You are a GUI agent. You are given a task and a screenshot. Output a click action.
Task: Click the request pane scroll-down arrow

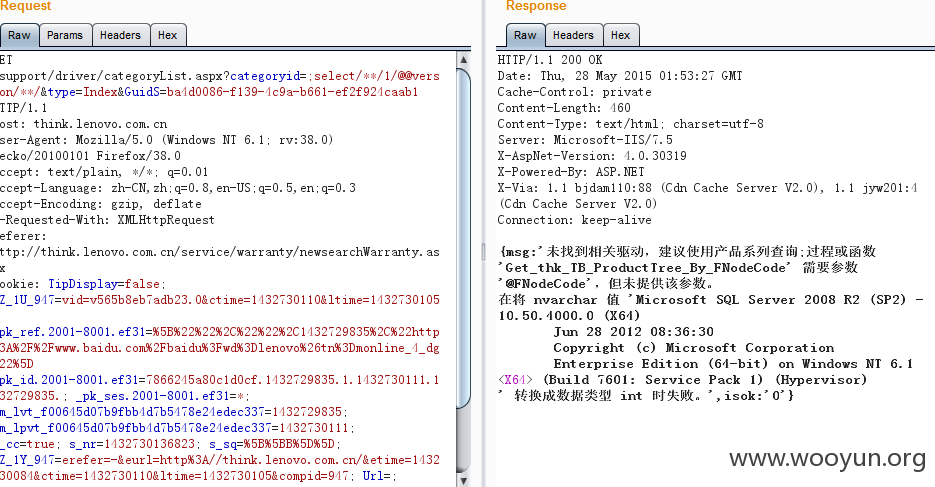click(x=464, y=479)
